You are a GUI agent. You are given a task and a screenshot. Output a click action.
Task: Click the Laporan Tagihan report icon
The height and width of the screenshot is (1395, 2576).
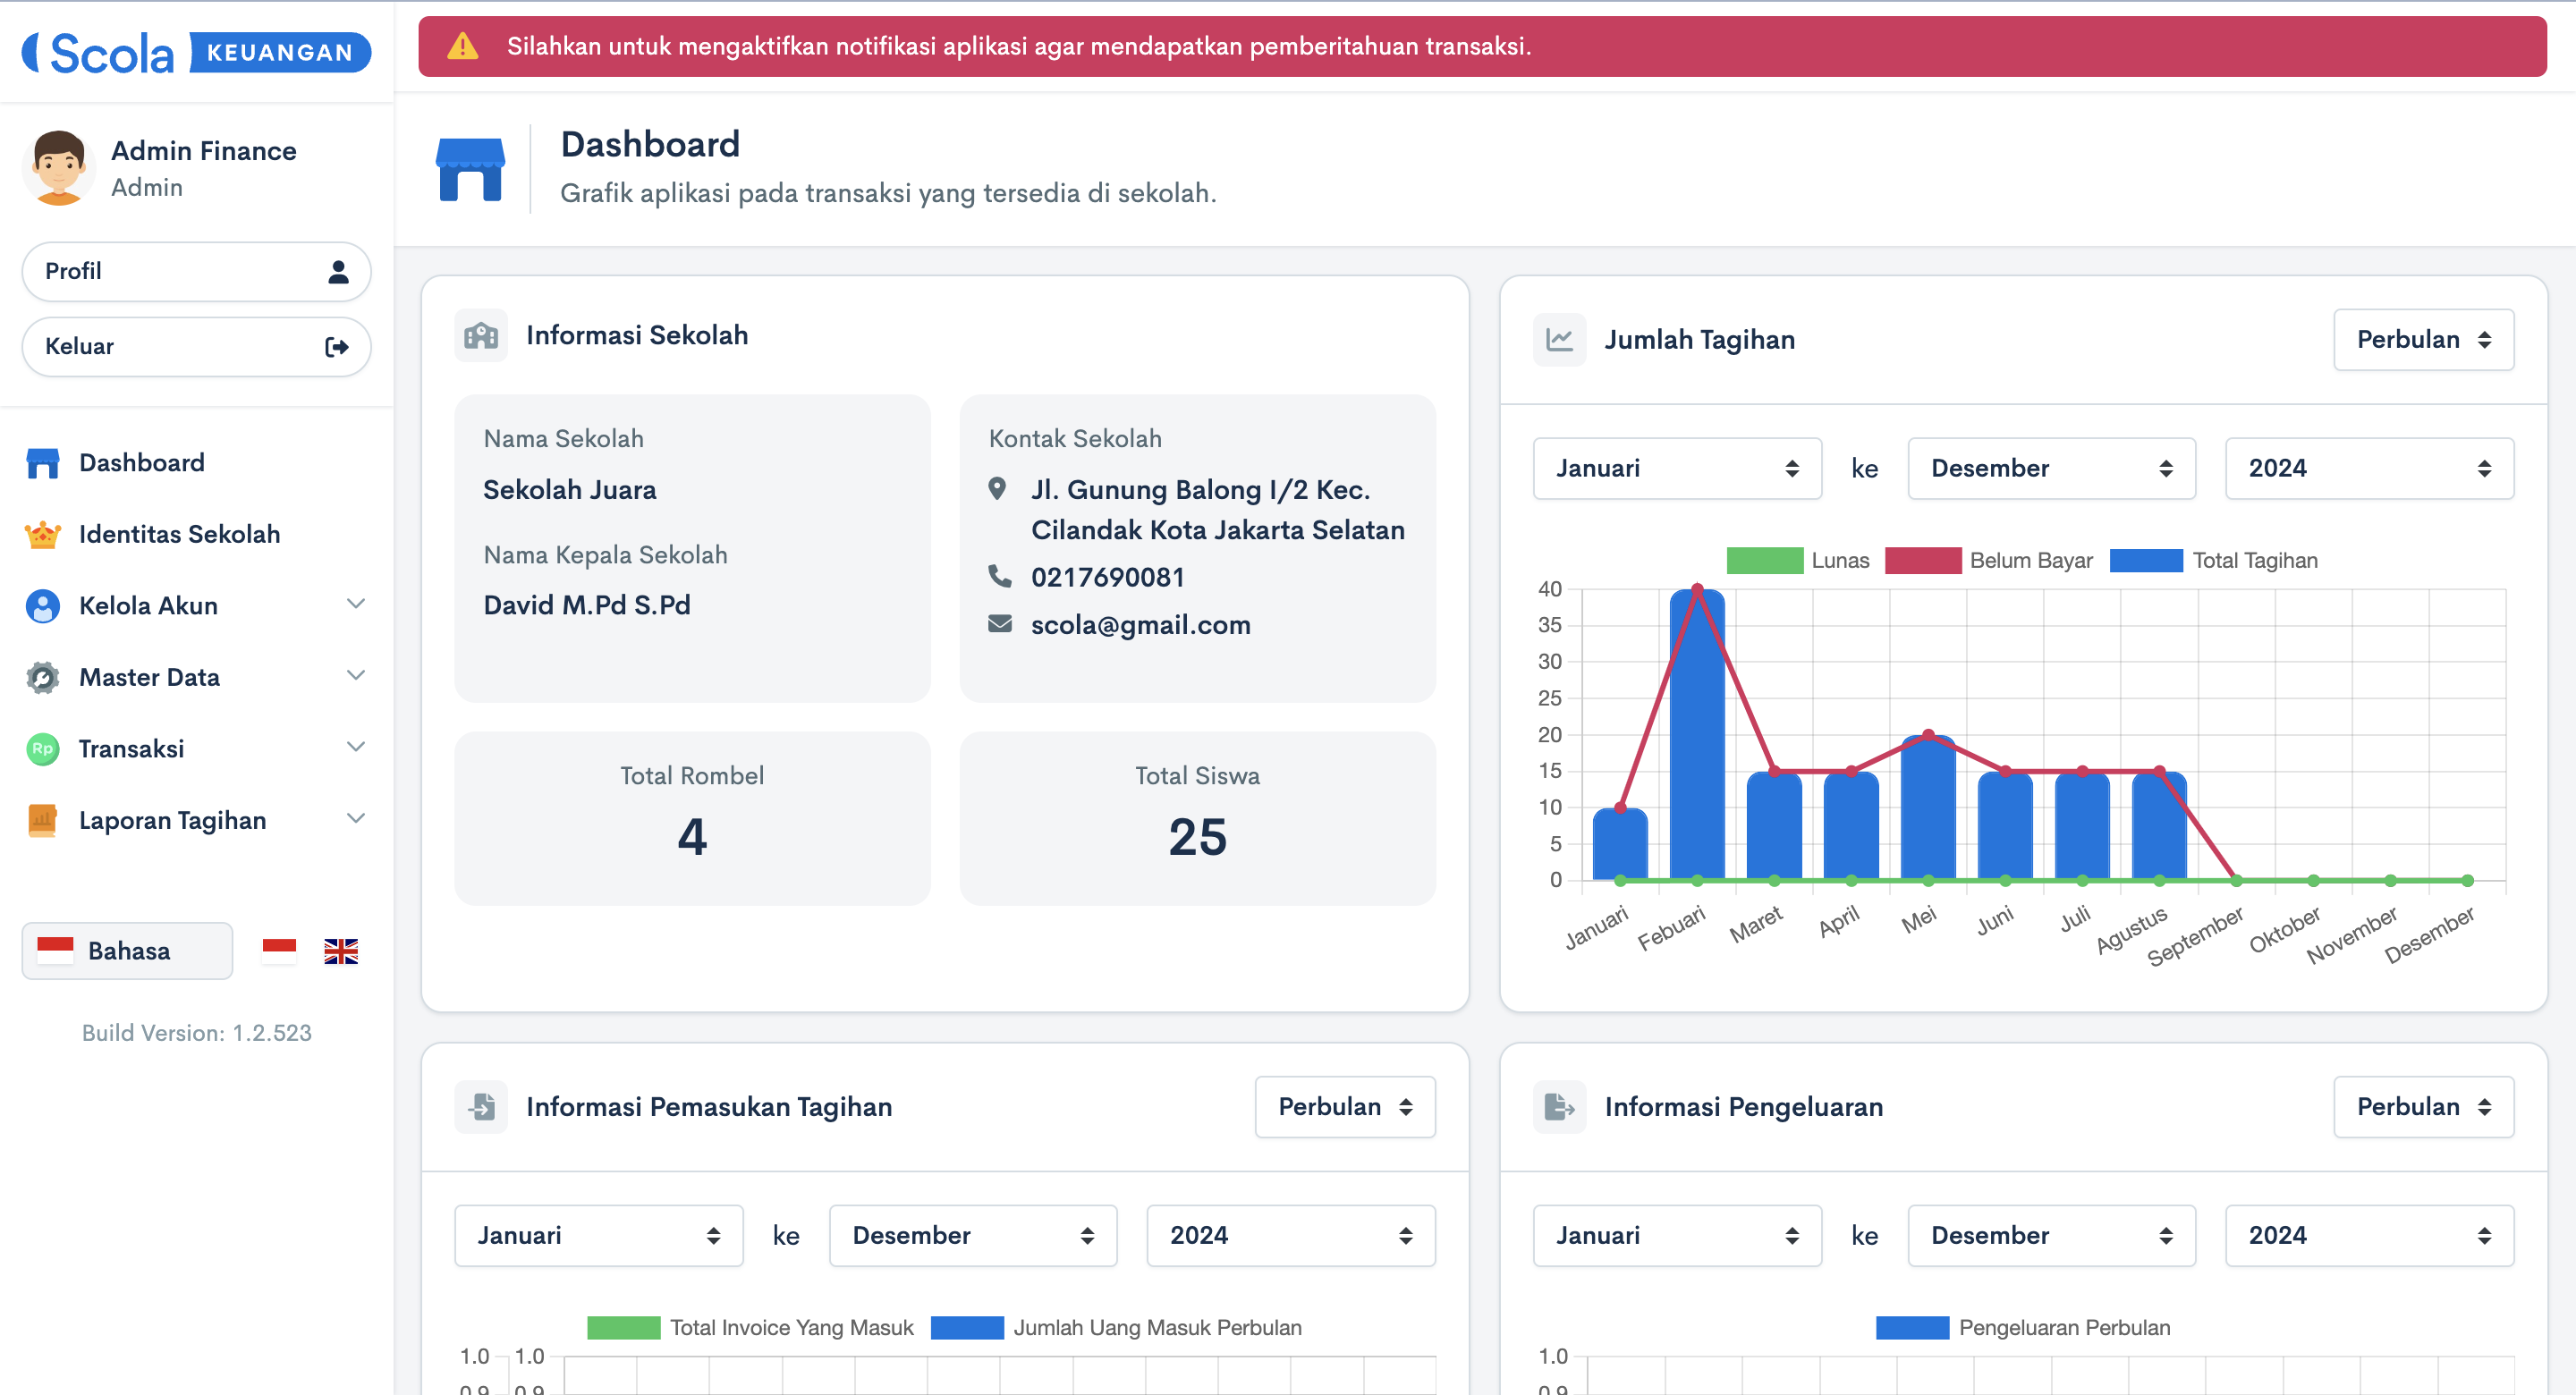point(42,820)
